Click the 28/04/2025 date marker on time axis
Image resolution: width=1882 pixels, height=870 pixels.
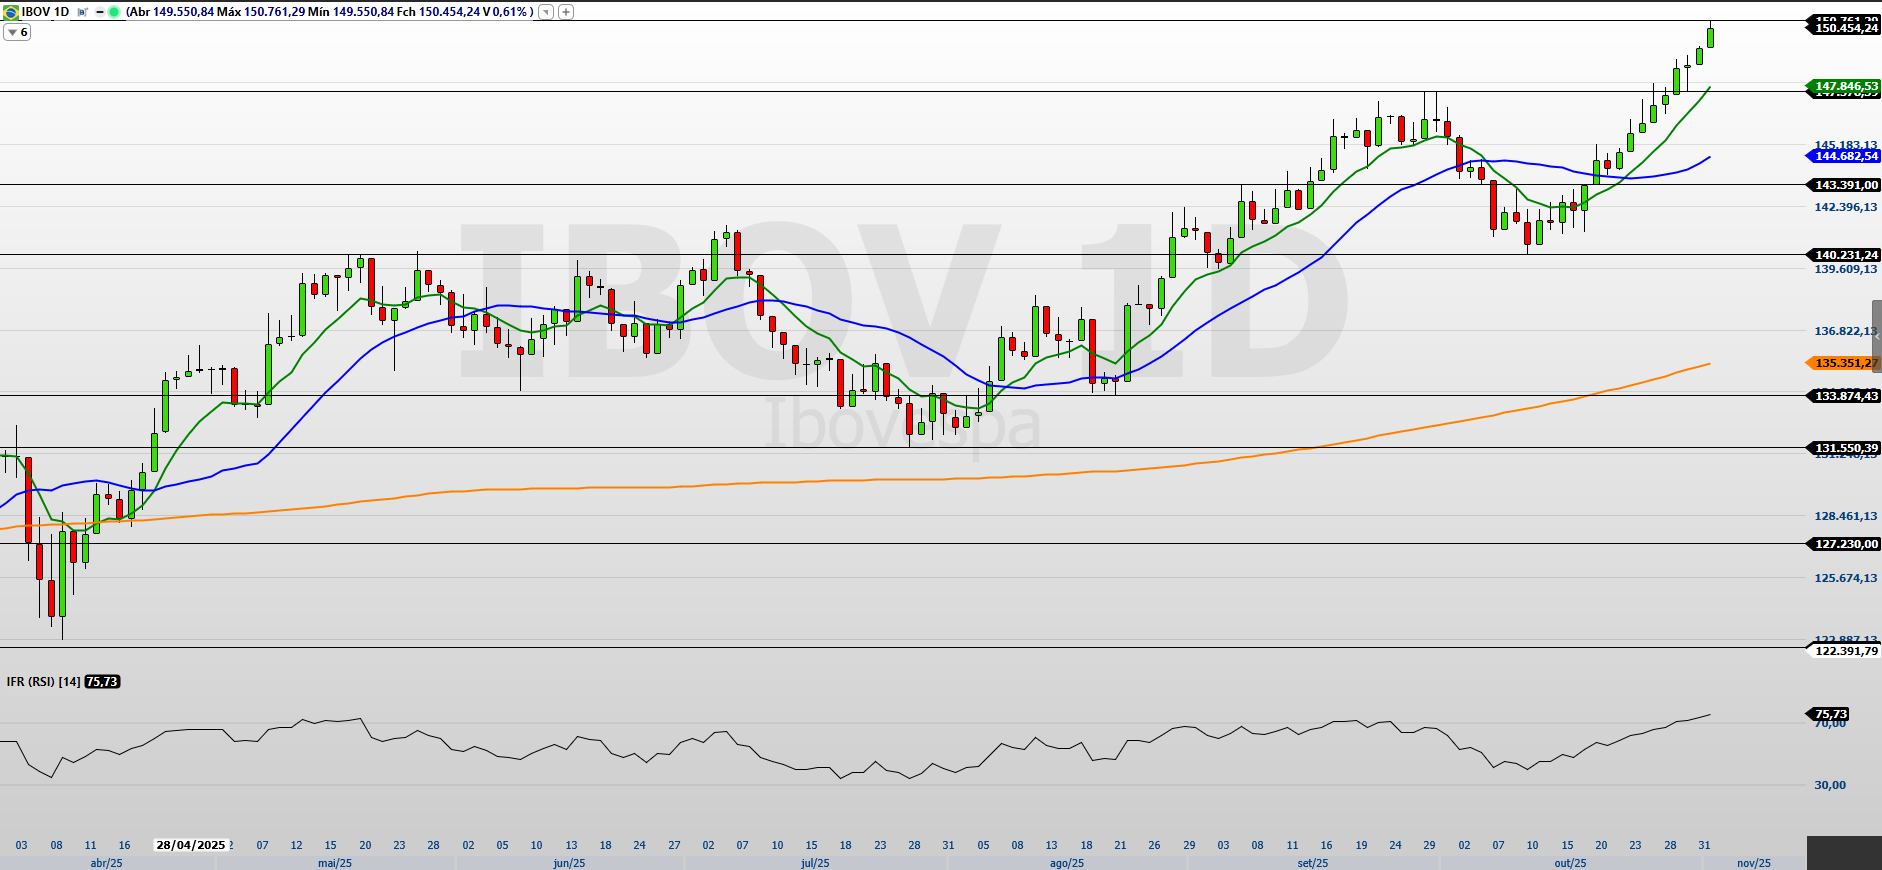[x=191, y=845]
